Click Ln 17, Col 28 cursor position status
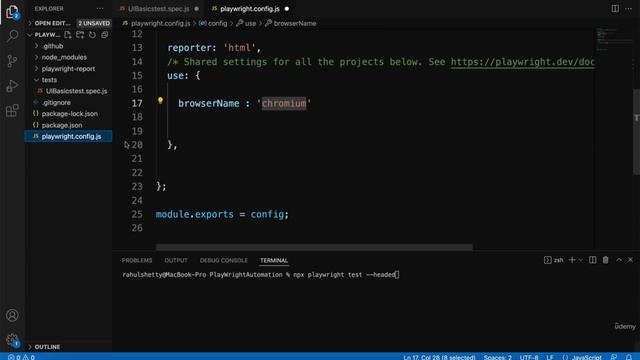This screenshot has height=360, width=640. click(x=439, y=357)
